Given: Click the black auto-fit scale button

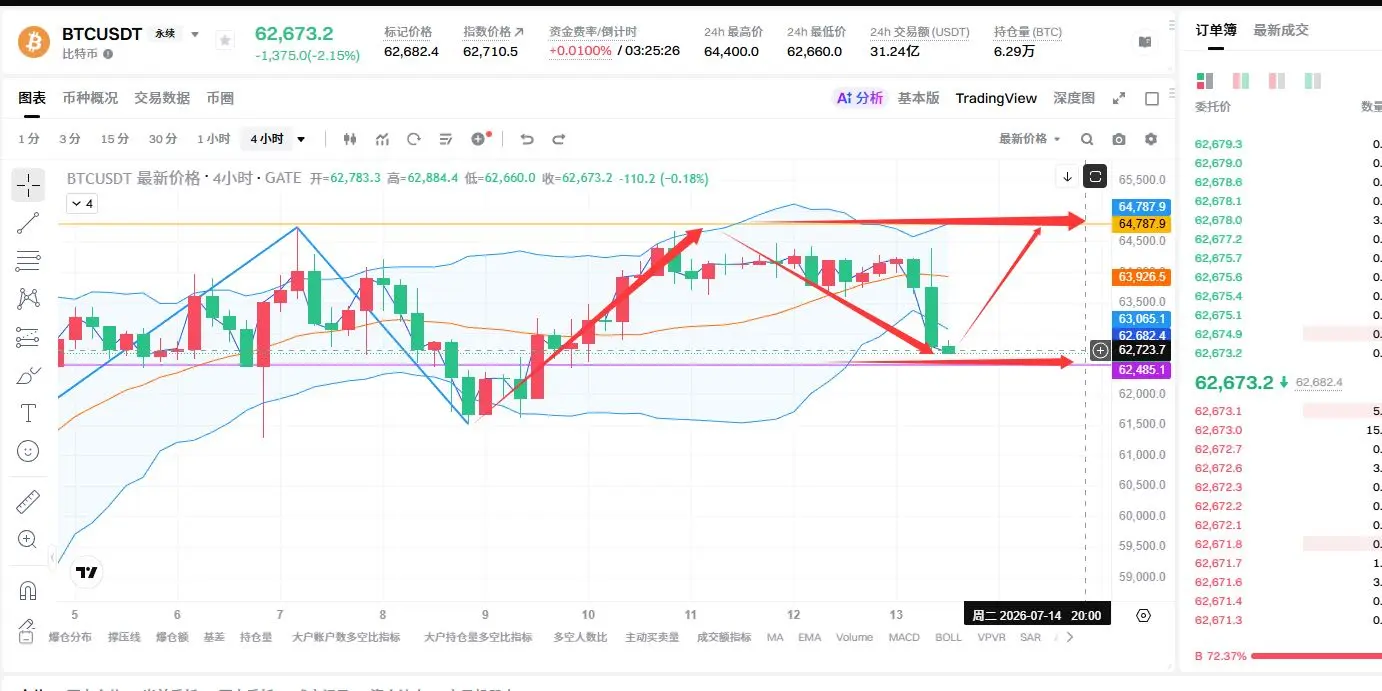Looking at the screenshot, I should 1095,177.
